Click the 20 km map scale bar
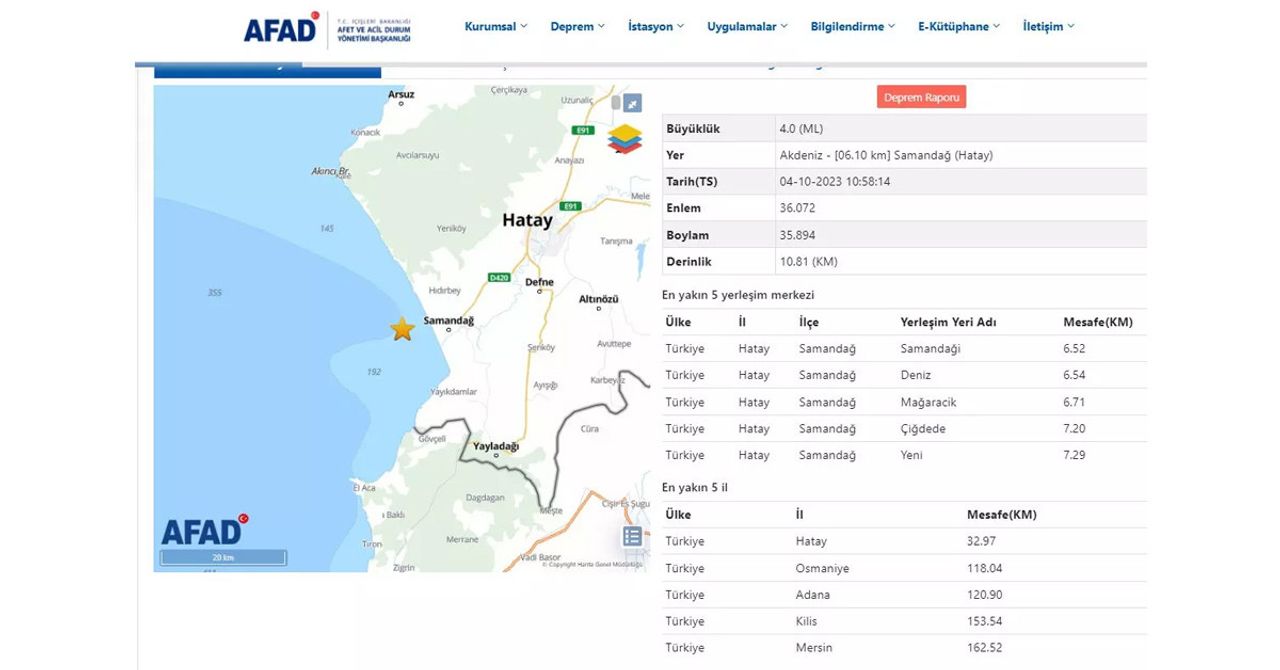This screenshot has height=670, width=1280. (x=223, y=558)
